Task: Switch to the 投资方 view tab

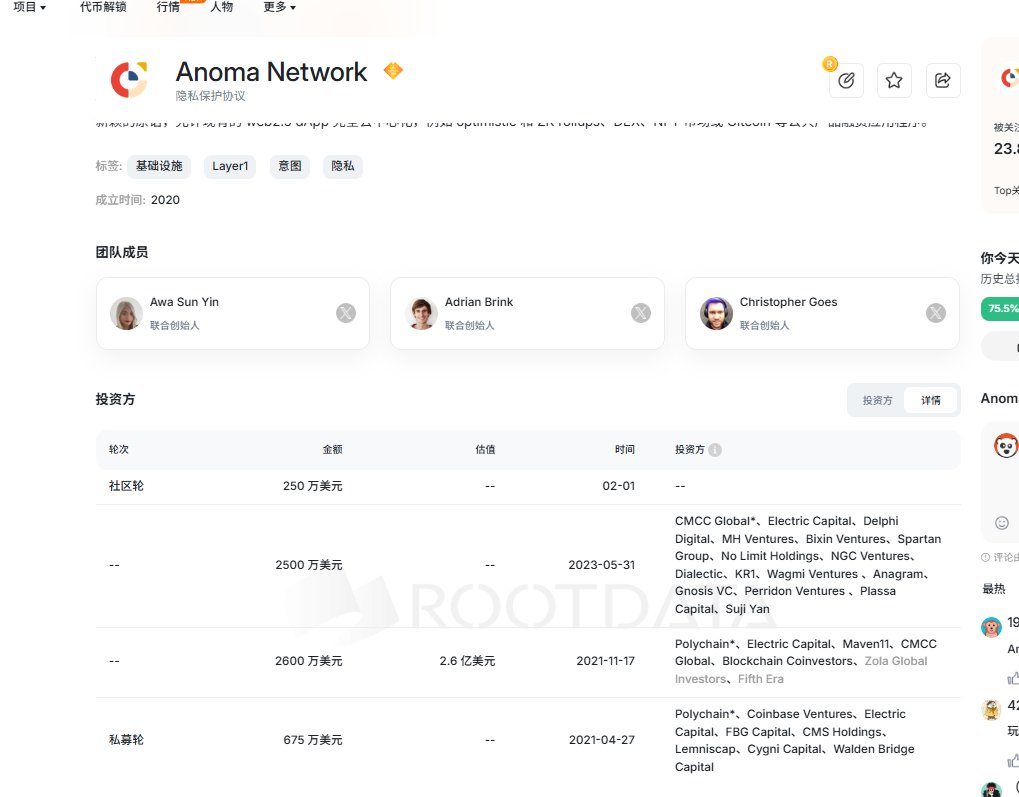Action: (877, 400)
